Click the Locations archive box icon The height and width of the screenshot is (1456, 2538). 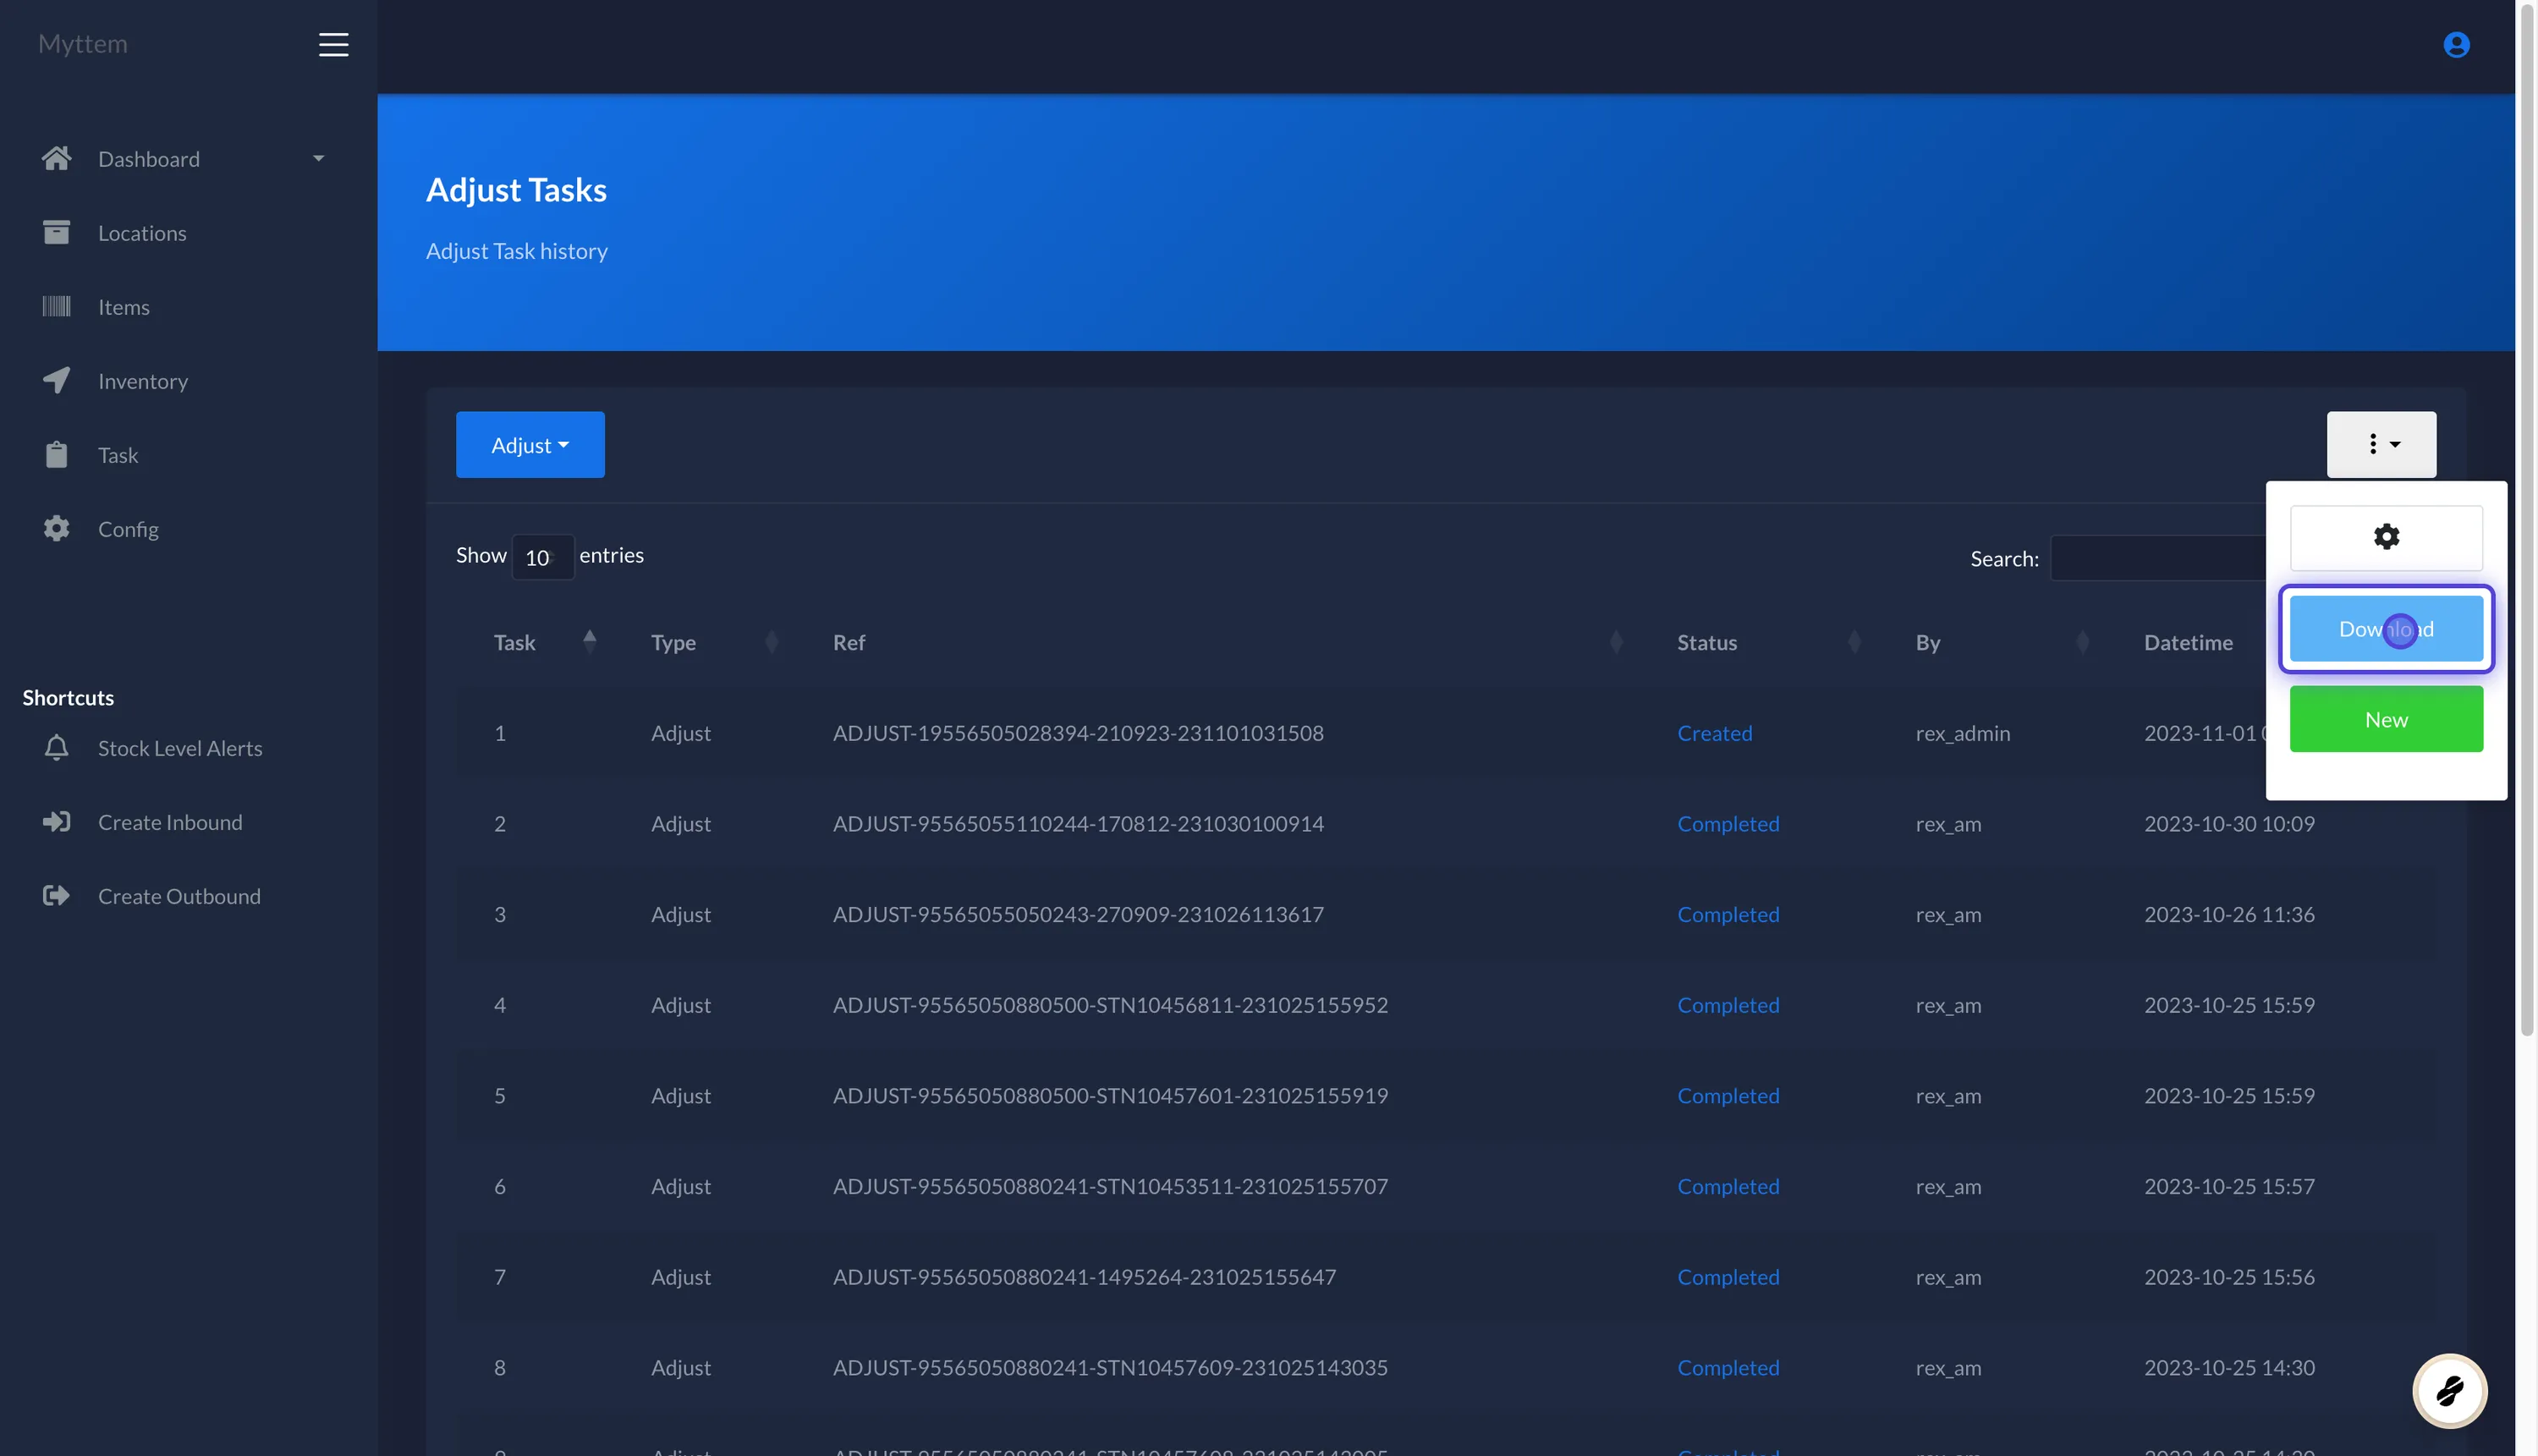coord(56,232)
